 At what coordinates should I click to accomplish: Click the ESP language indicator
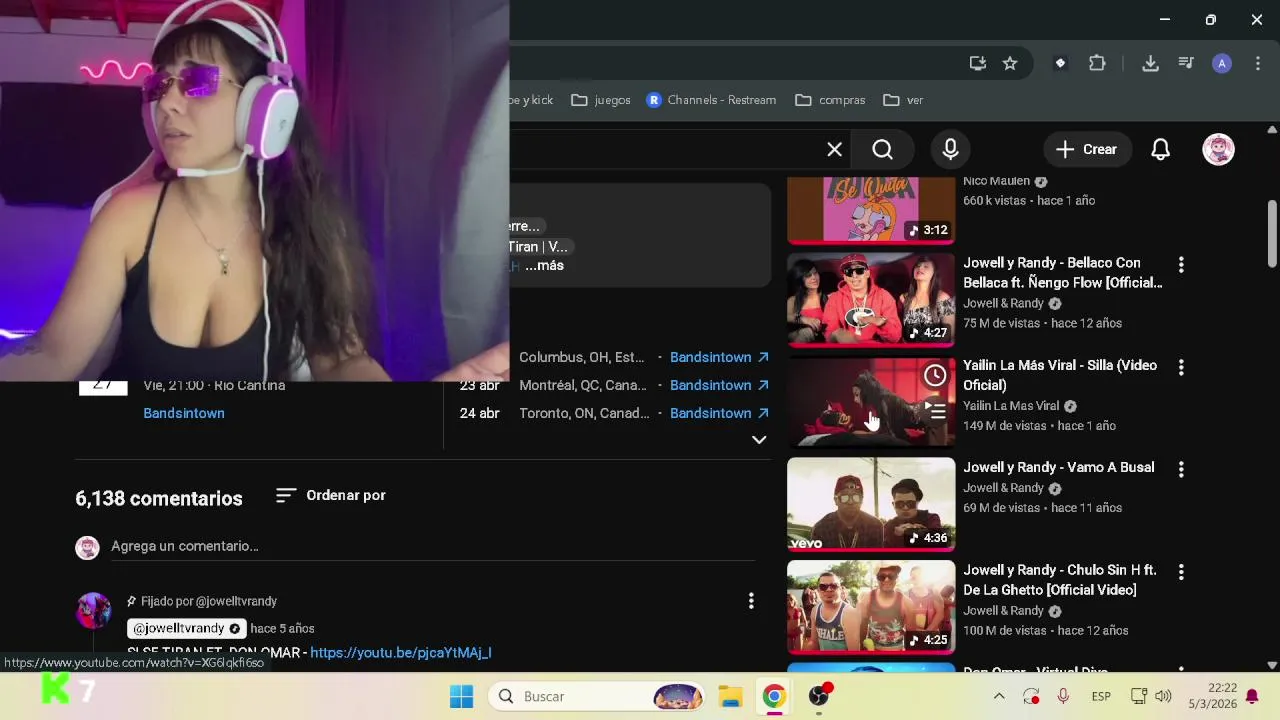tap(1101, 696)
